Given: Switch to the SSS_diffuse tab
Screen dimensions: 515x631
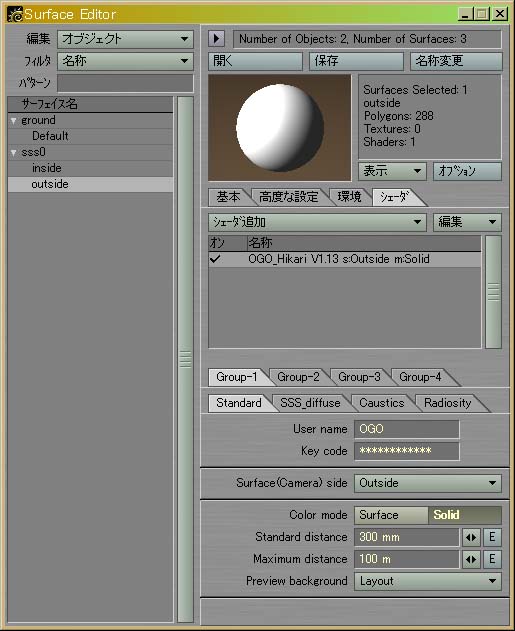Looking at the screenshot, I should tap(310, 403).
